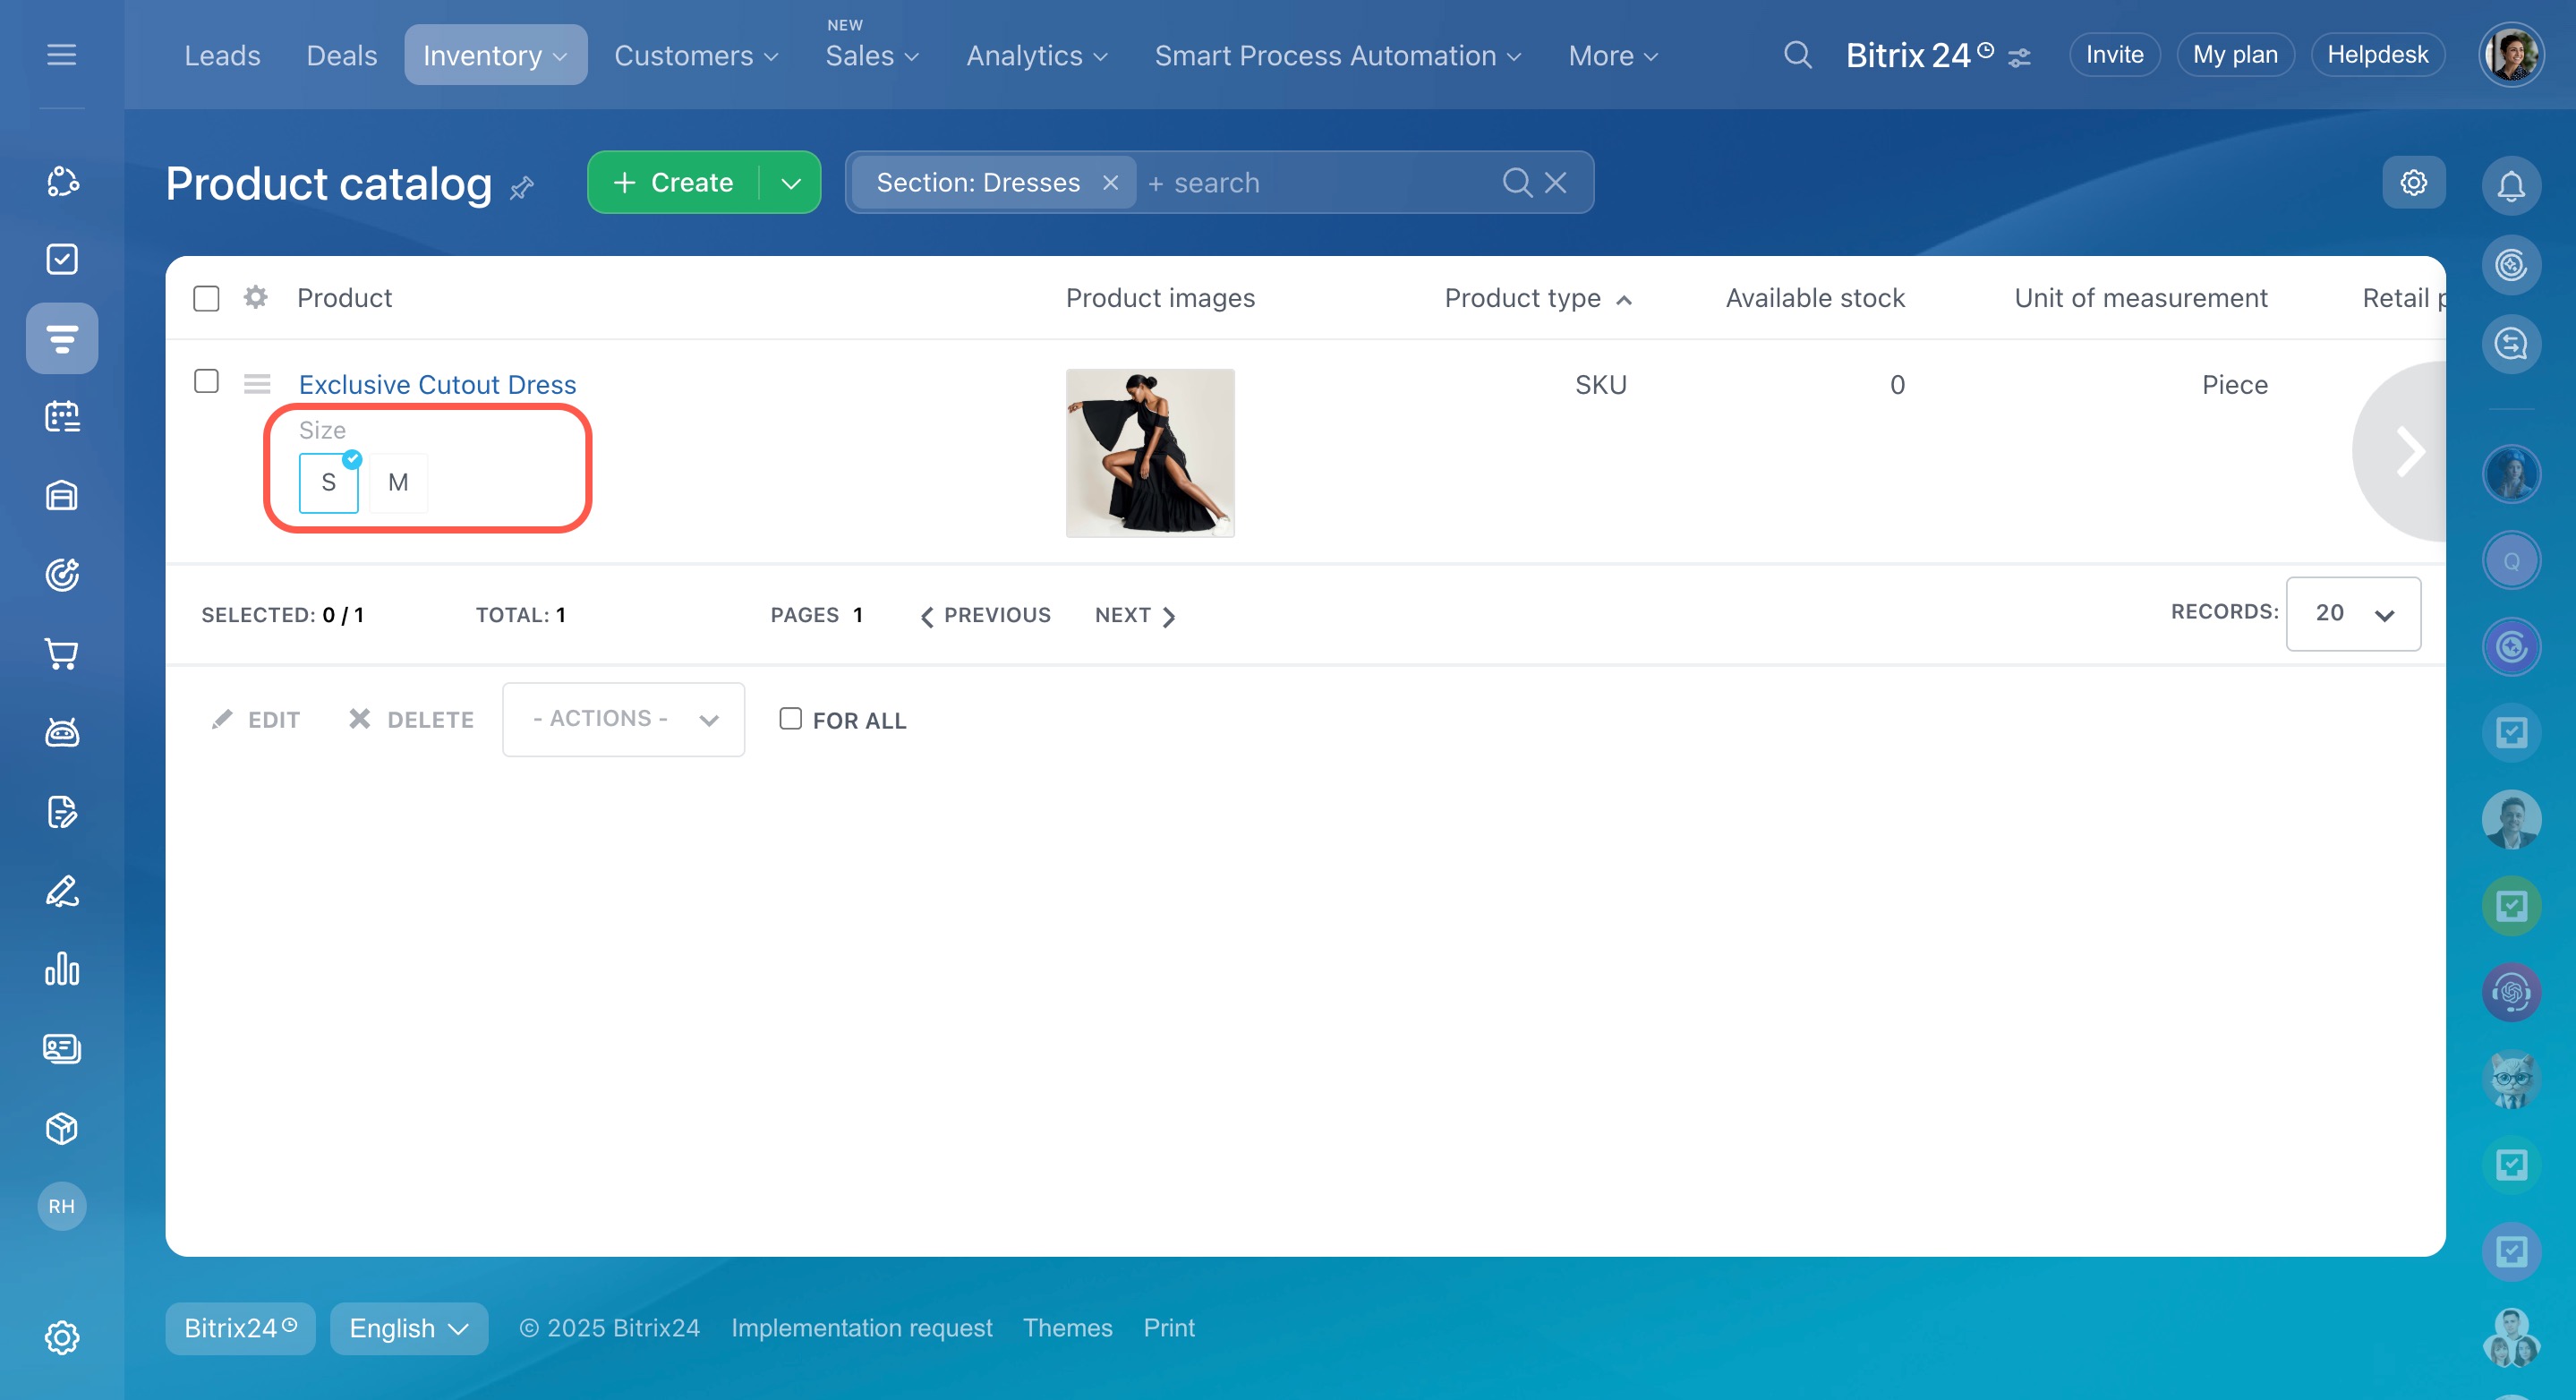Select size M variant

coord(398,483)
